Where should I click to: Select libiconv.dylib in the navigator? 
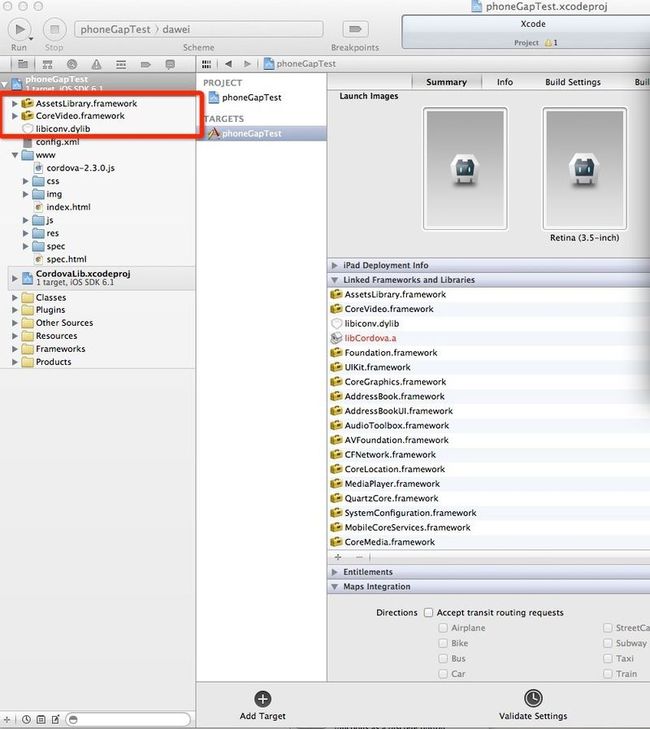(x=62, y=129)
